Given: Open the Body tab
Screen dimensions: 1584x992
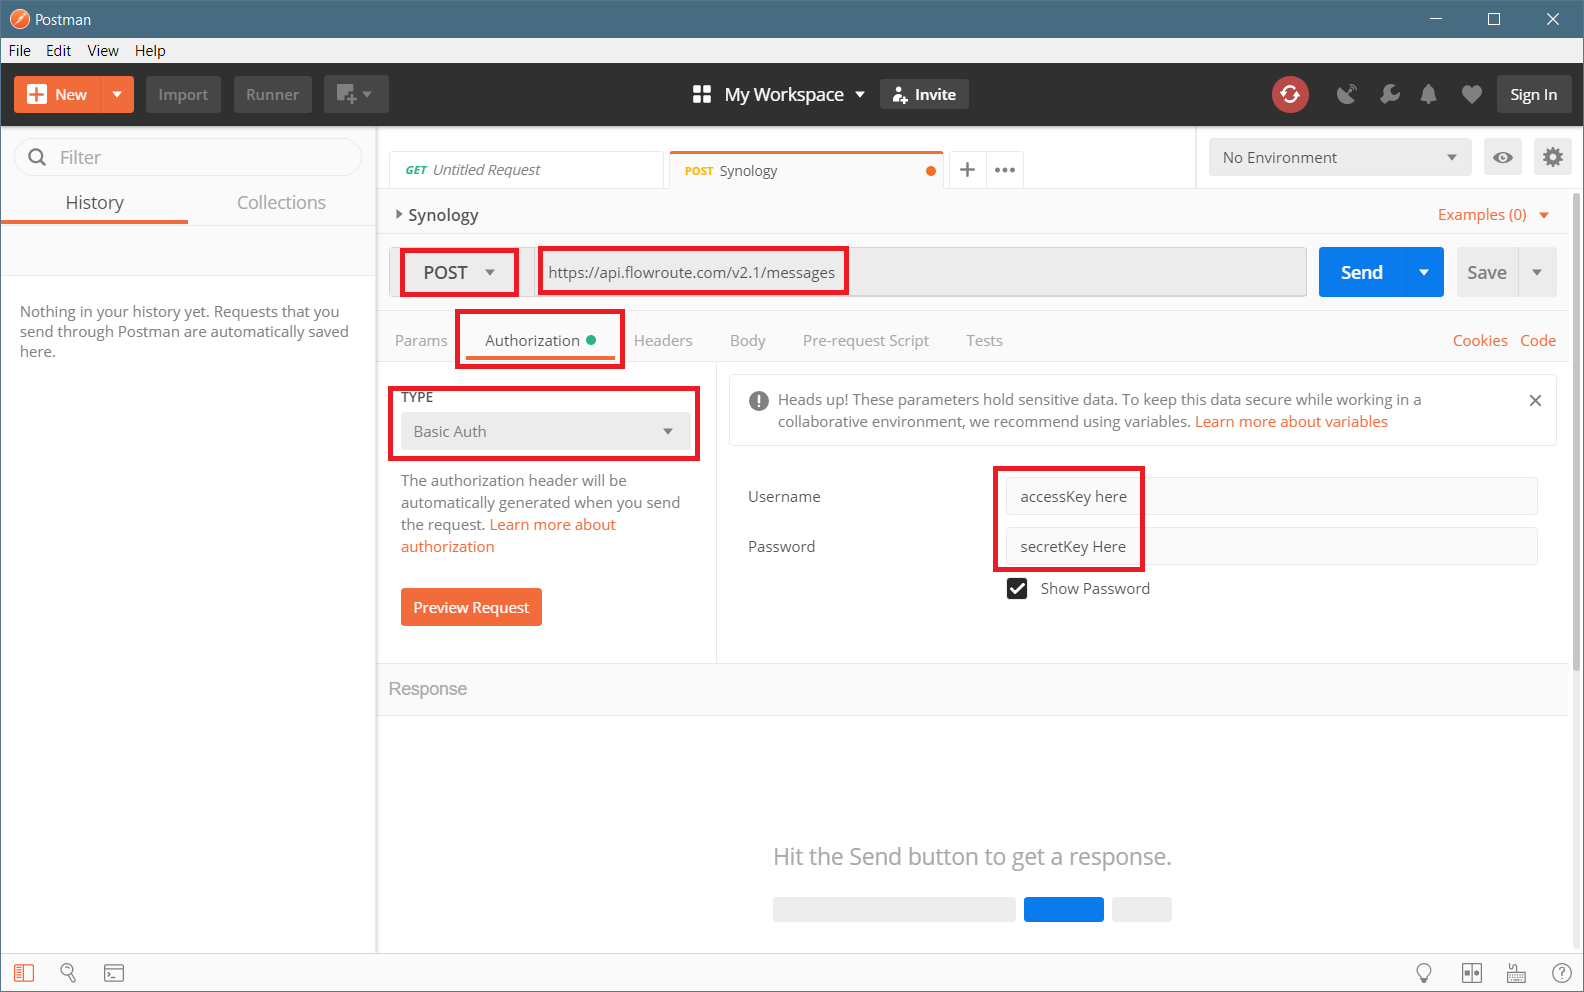Looking at the screenshot, I should [748, 340].
